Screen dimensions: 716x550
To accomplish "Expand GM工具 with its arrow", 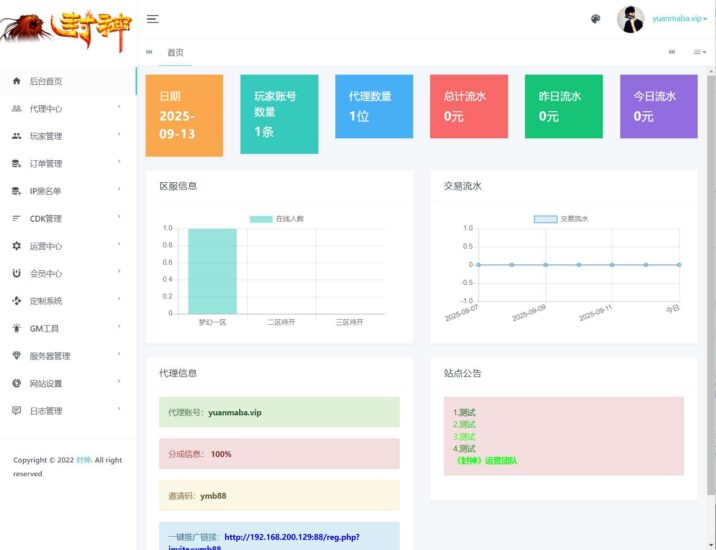I will (119, 327).
